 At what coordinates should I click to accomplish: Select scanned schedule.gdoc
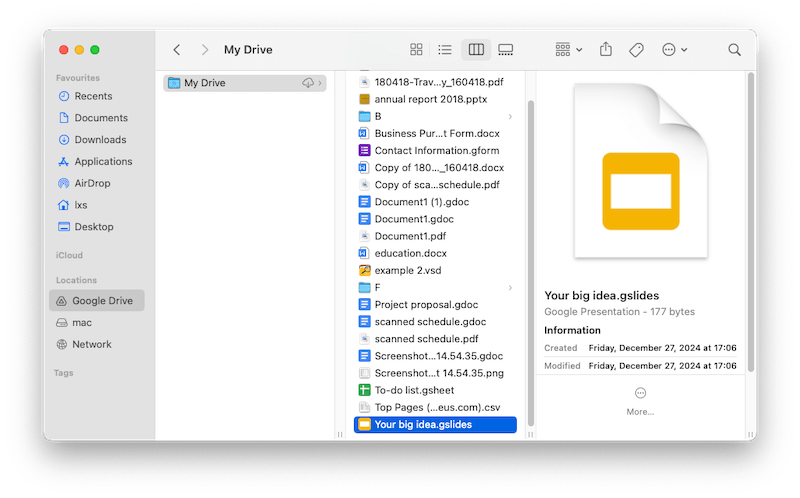[435, 322]
